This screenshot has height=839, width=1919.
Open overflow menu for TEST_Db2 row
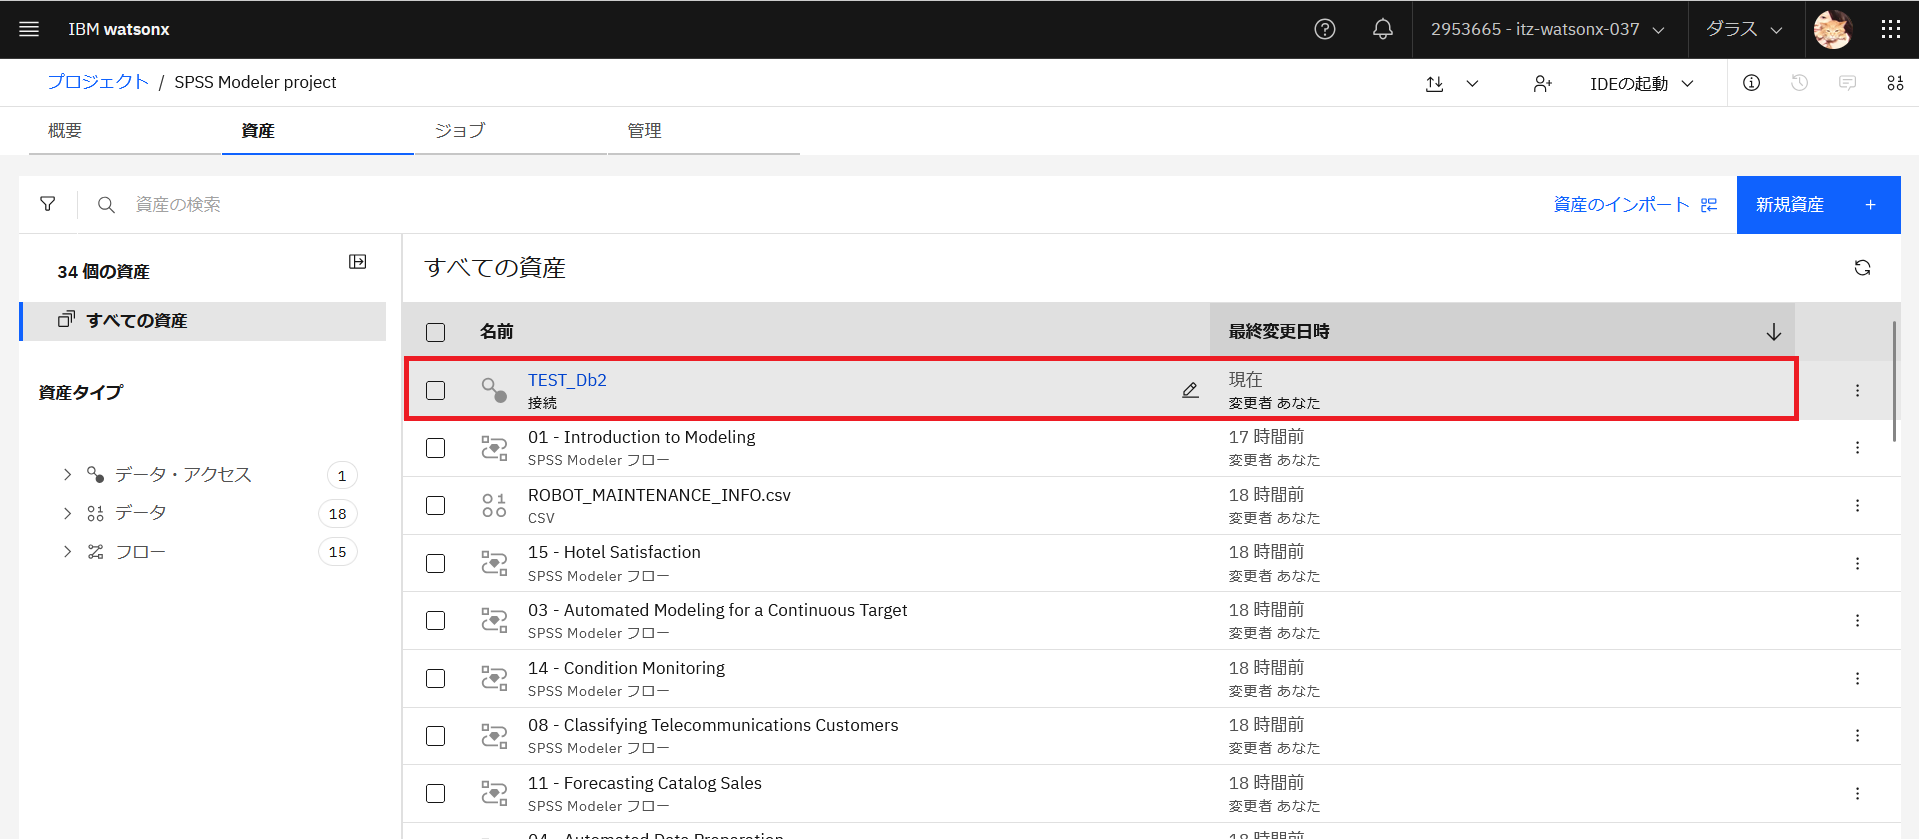click(x=1858, y=390)
